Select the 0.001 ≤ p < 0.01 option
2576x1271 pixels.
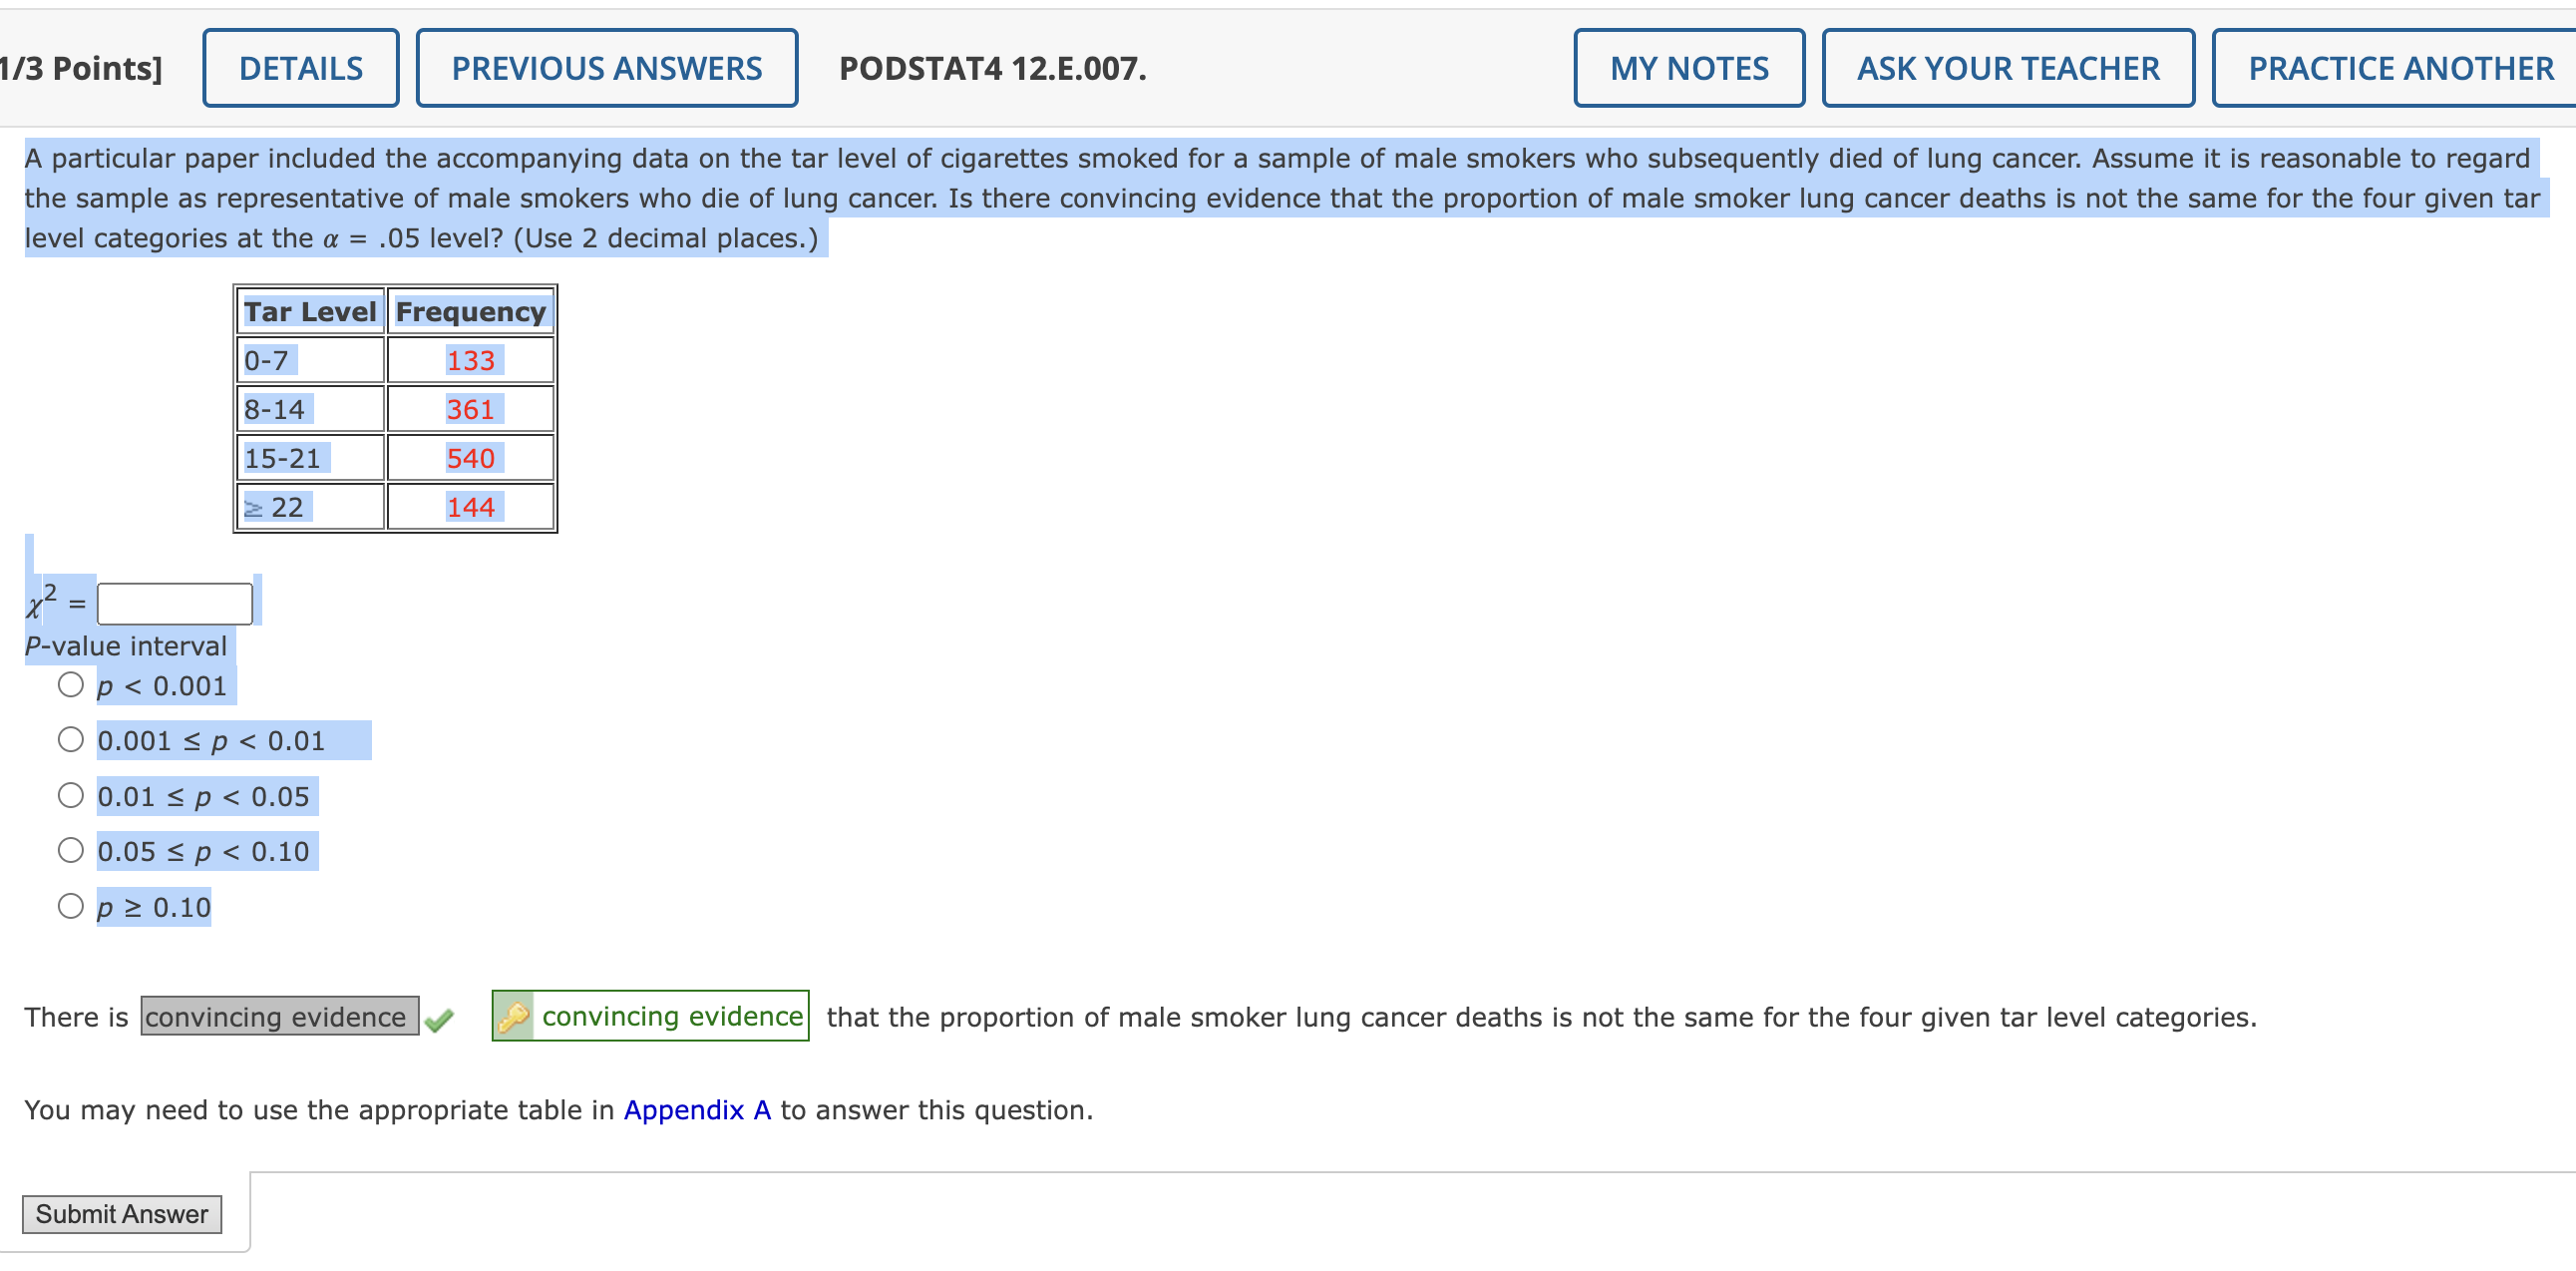pyautogui.click(x=69, y=740)
